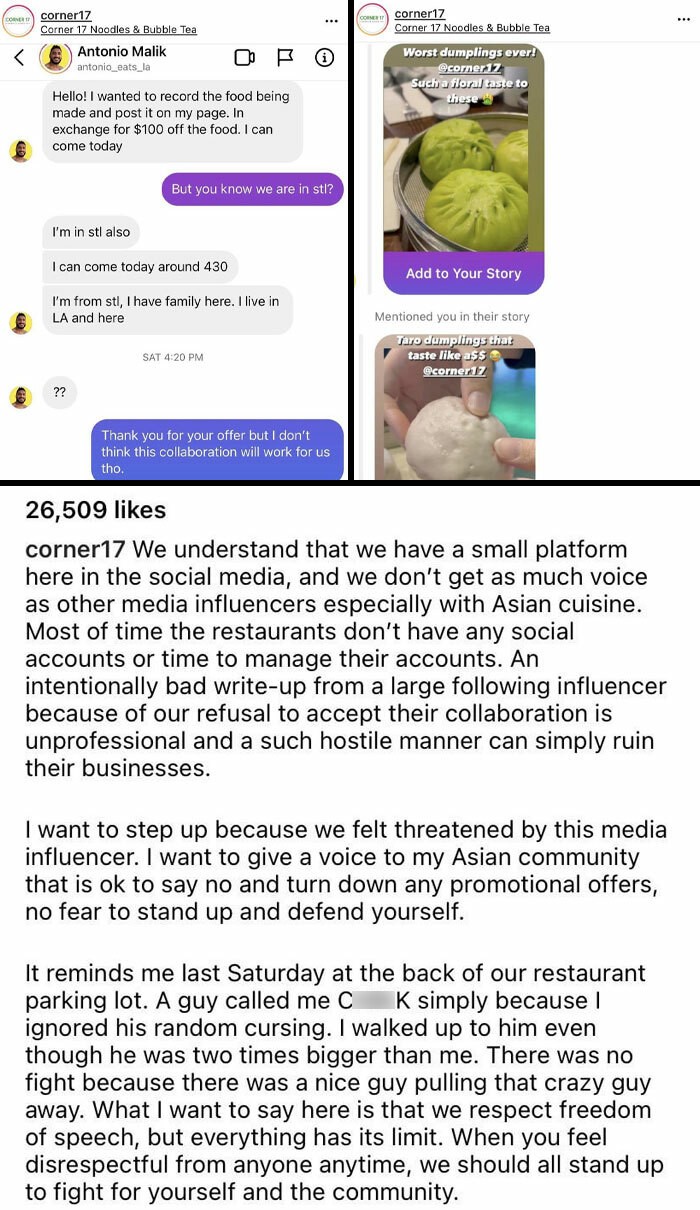Viewport: 700px width, 1210px height.
Task: Tap the flag icon to report chat
Action: pyautogui.click(x=284, y=58)
